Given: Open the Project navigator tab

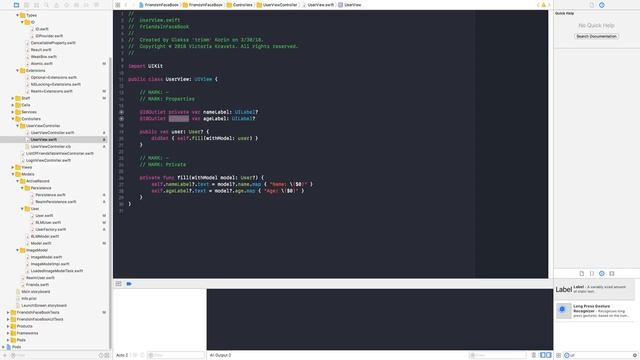Looking at the screenshot, I should [x=16, y=5].
